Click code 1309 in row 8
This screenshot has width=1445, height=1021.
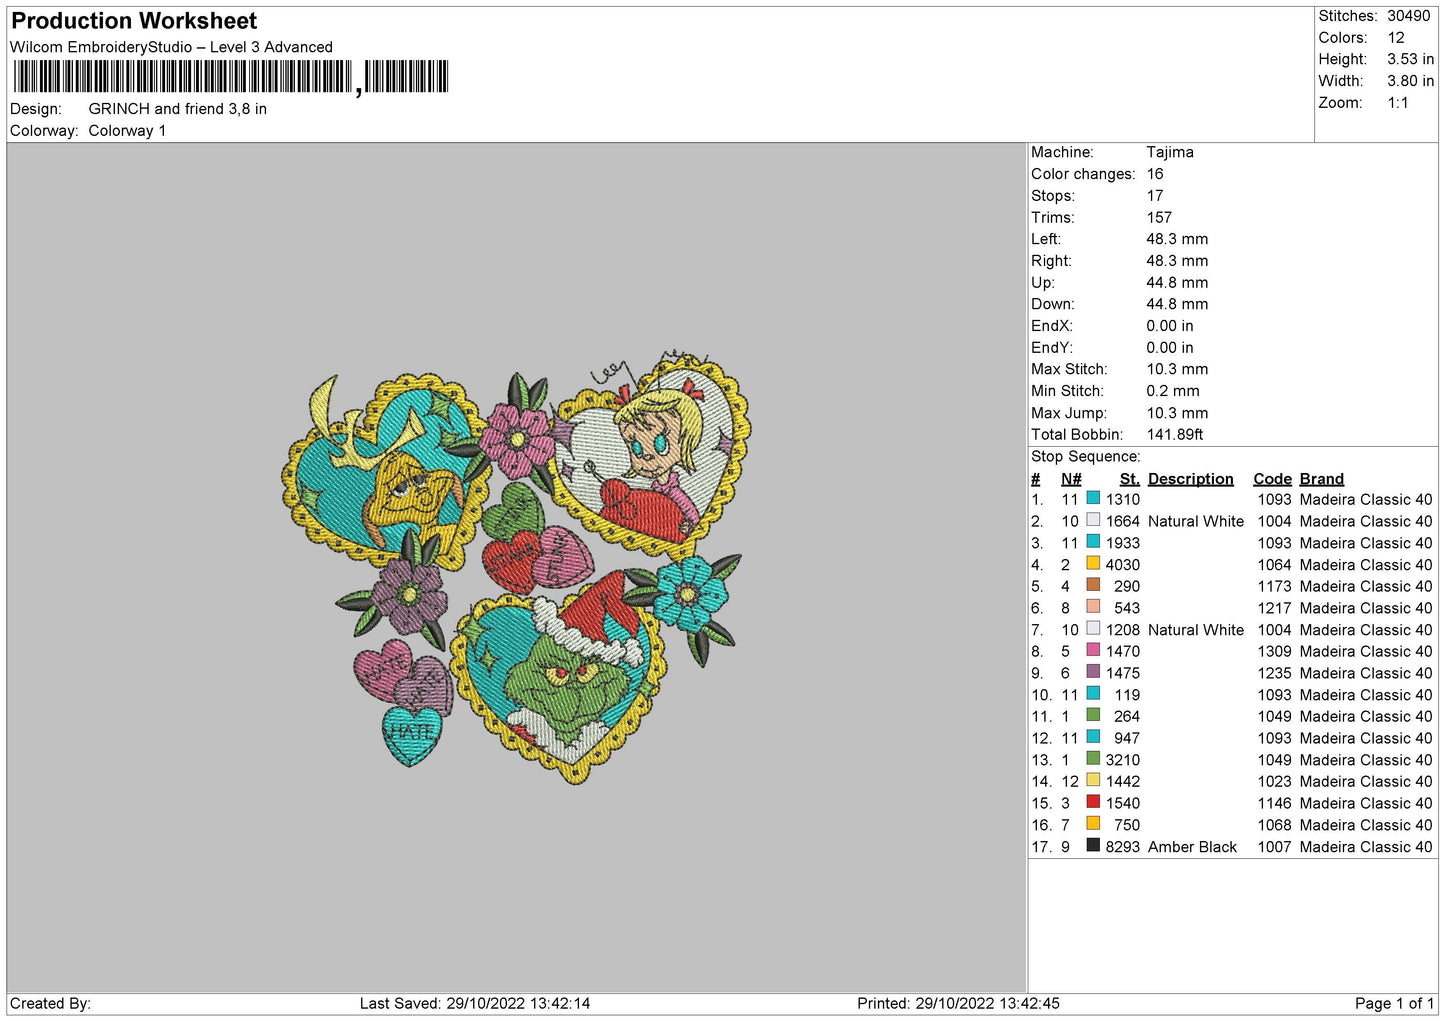pyautogui.click(x=1274, y=651)
